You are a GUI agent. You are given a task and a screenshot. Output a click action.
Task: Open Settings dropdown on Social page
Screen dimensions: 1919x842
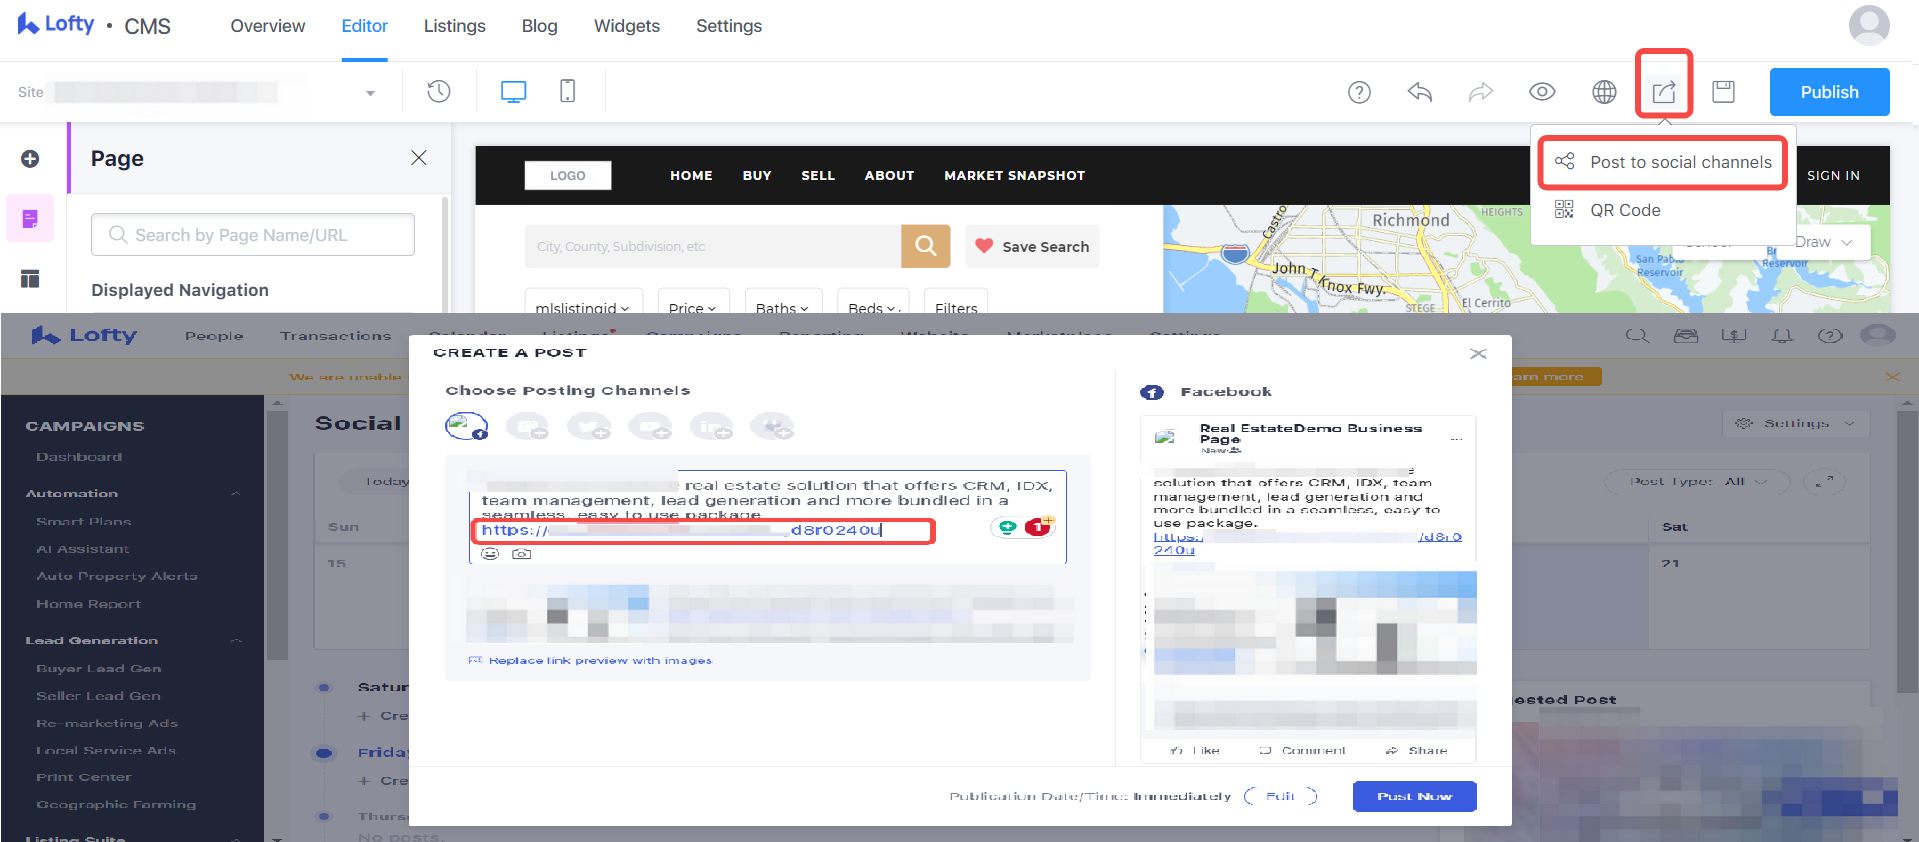[x=1794, y=424]
